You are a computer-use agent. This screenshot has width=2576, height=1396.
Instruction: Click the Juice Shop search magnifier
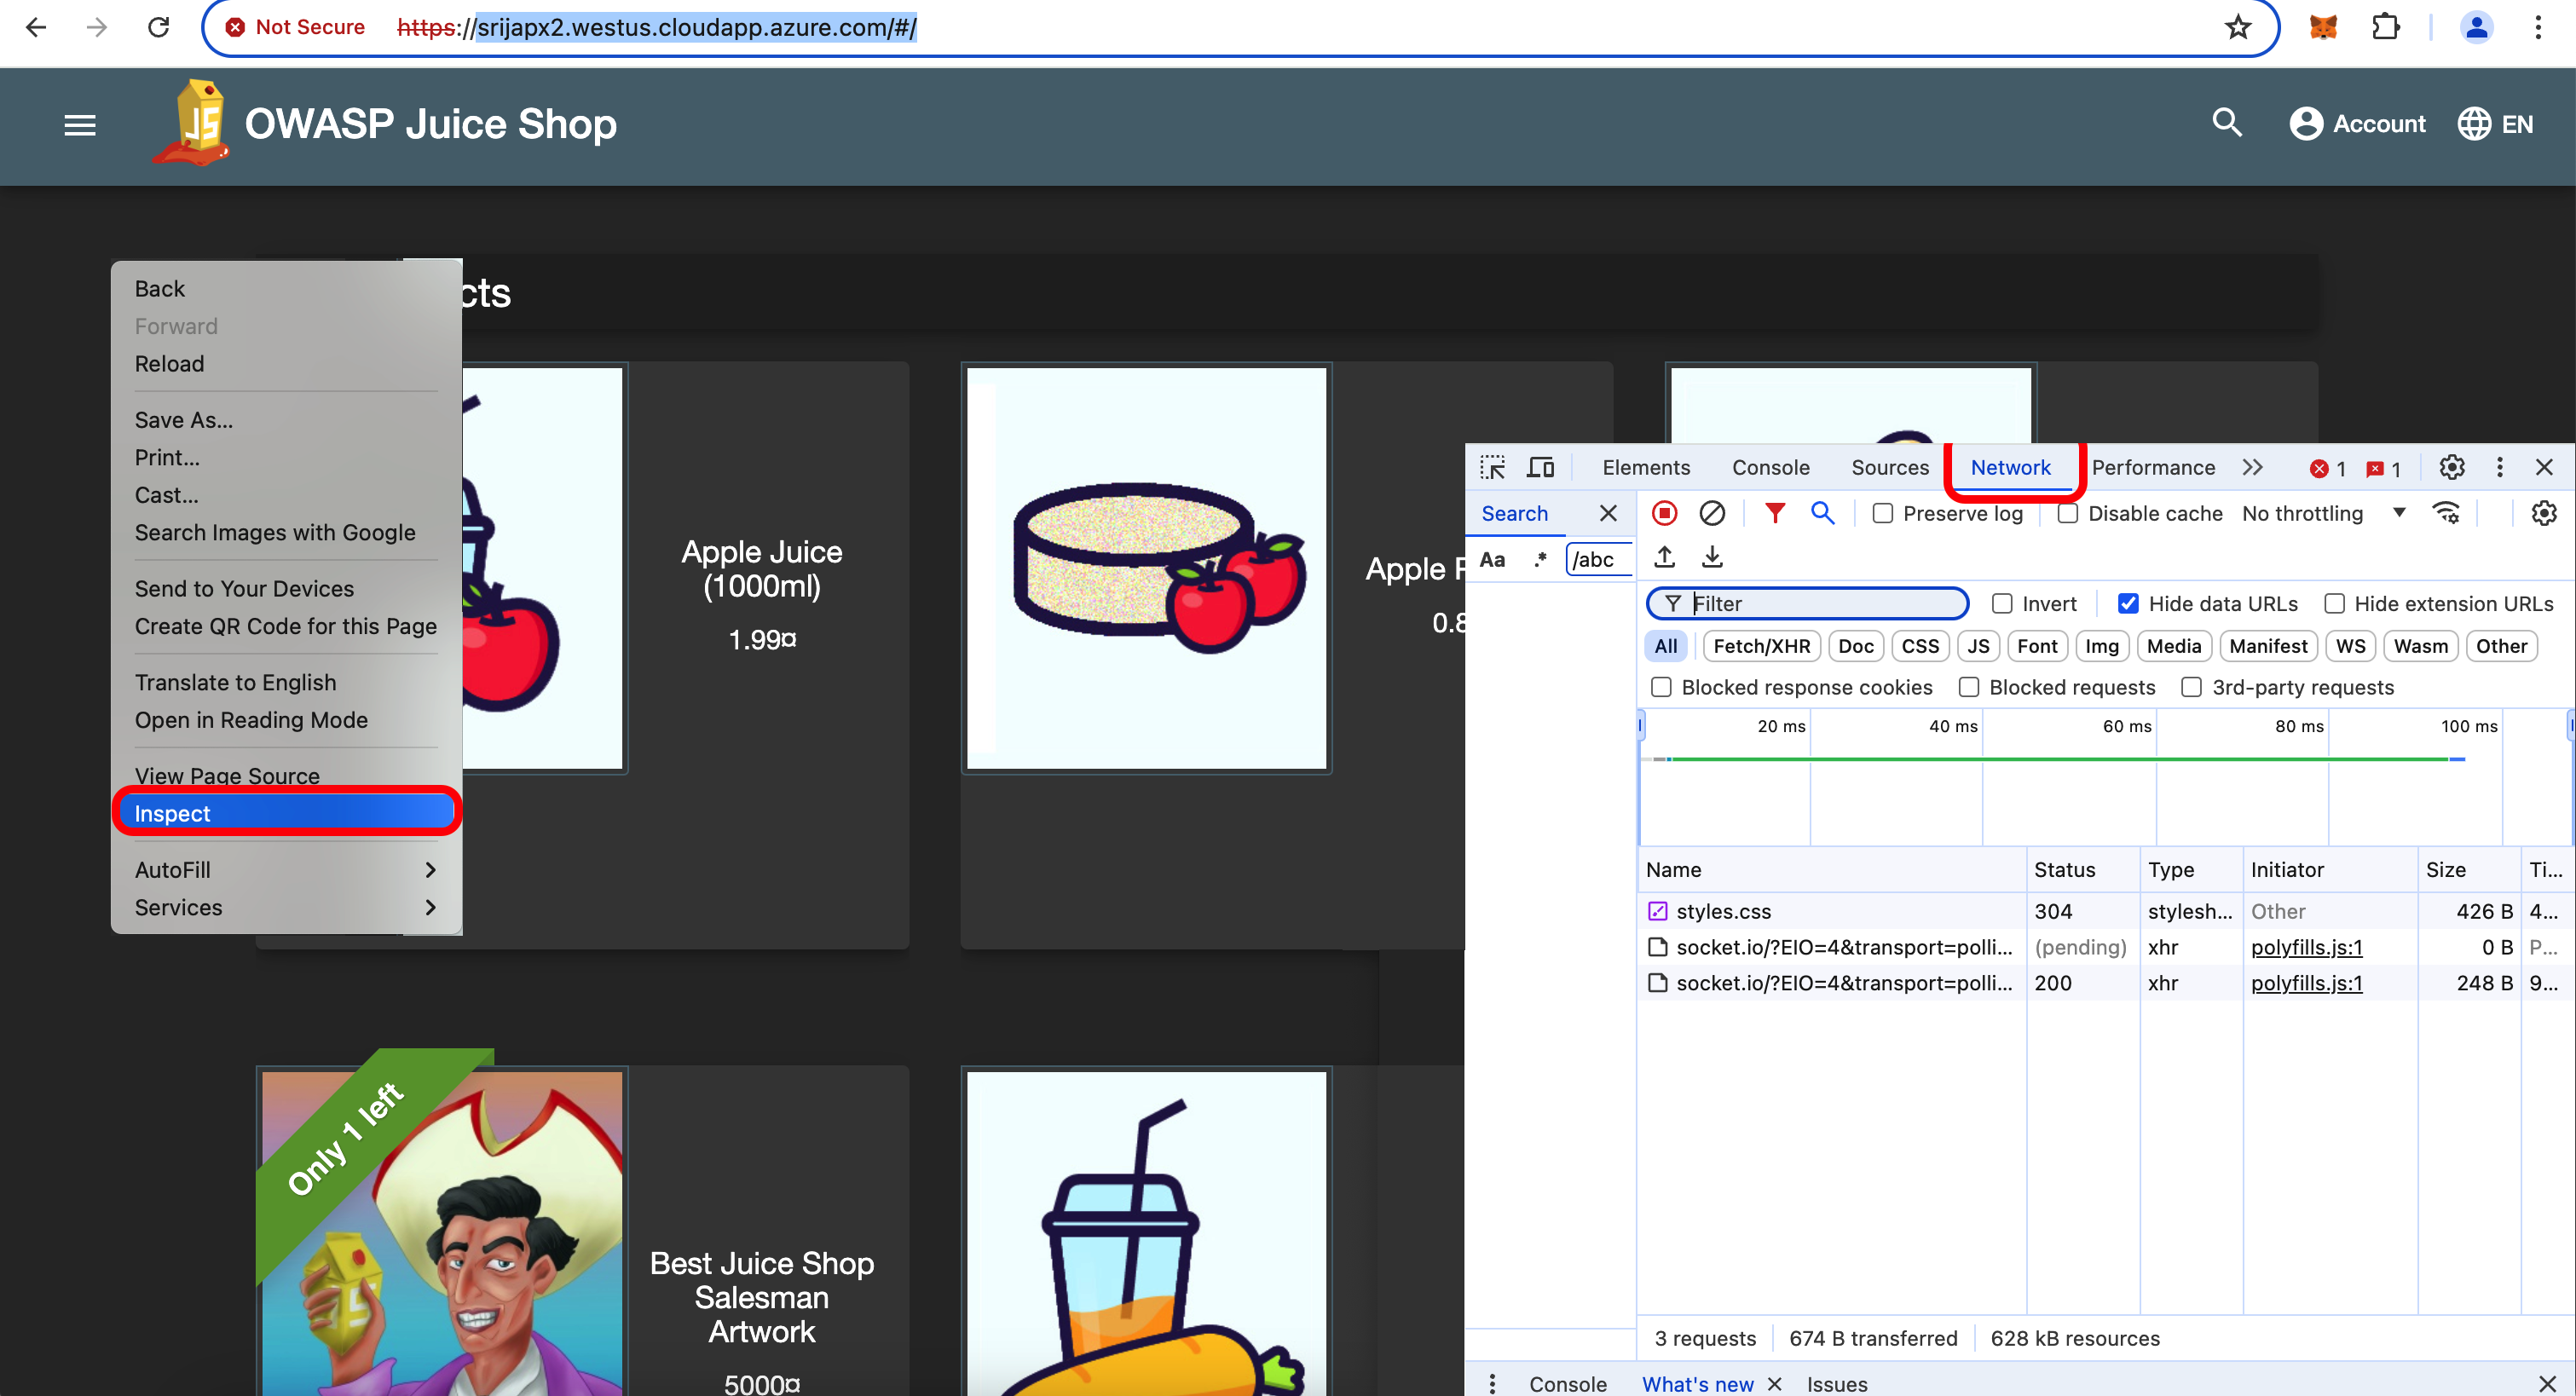[2227, 123]
